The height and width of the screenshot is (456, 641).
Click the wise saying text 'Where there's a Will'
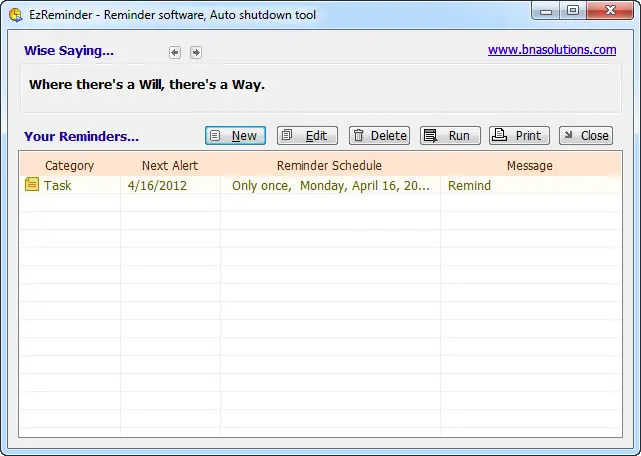pos(147,85)
